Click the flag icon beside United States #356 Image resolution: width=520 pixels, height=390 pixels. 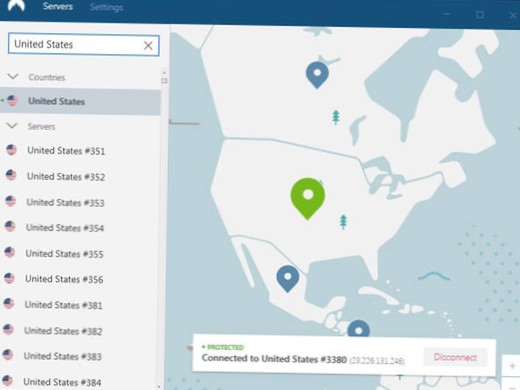[9, 278]
